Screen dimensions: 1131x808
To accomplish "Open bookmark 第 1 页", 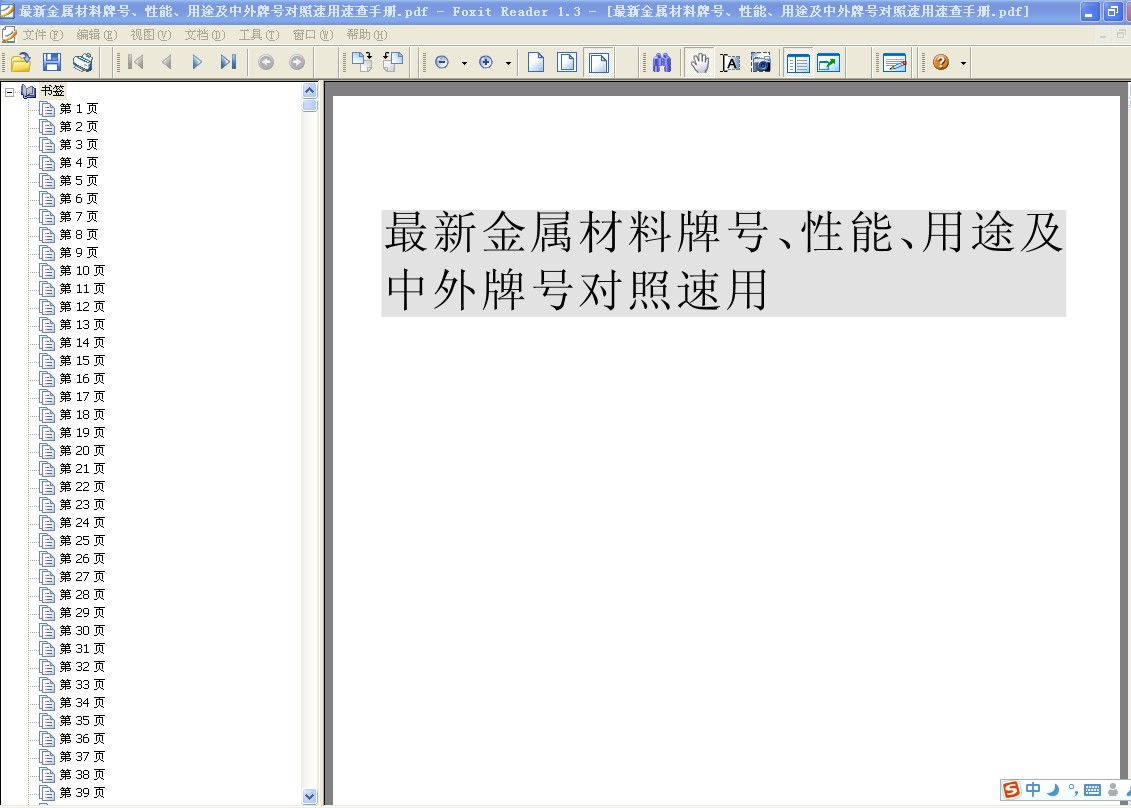I will coord(79,109).
